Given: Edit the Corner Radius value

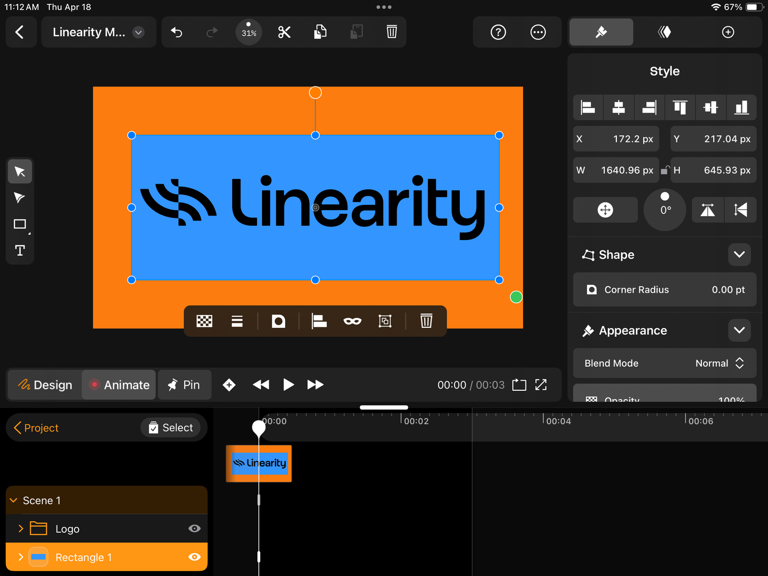Looking at the screenshot, I should tap(665, 290).
